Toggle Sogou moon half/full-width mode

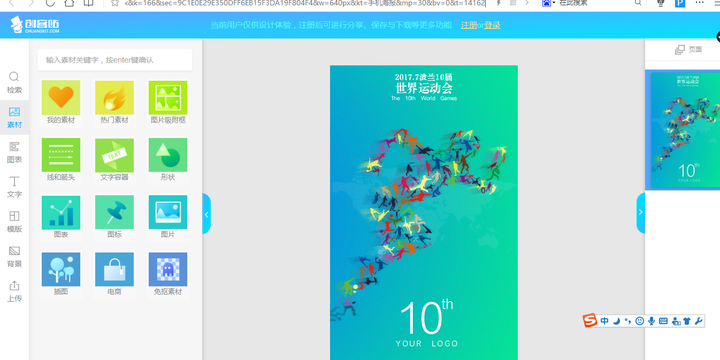(616, 321)
